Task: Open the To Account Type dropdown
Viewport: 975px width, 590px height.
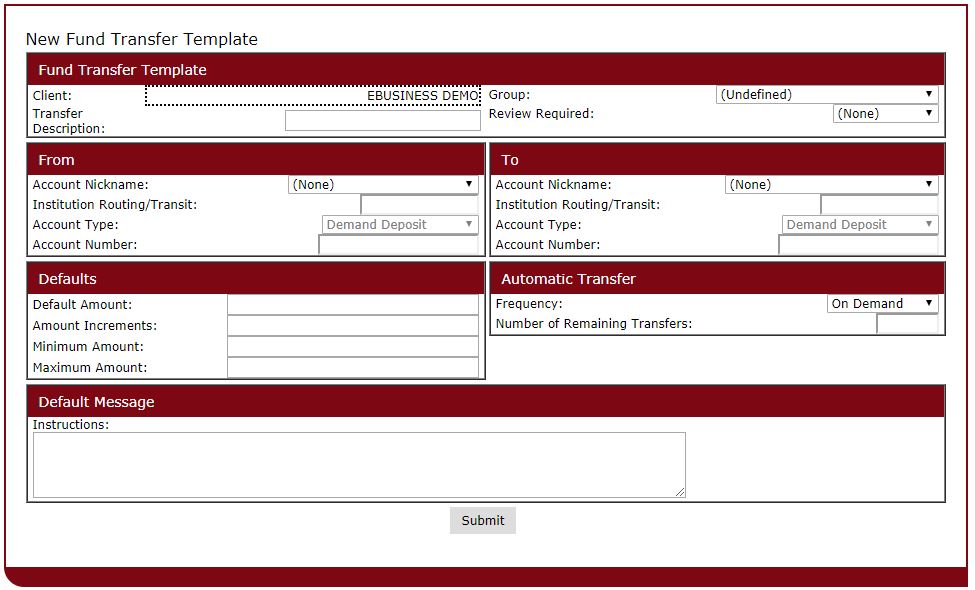Action: [858, 224]
